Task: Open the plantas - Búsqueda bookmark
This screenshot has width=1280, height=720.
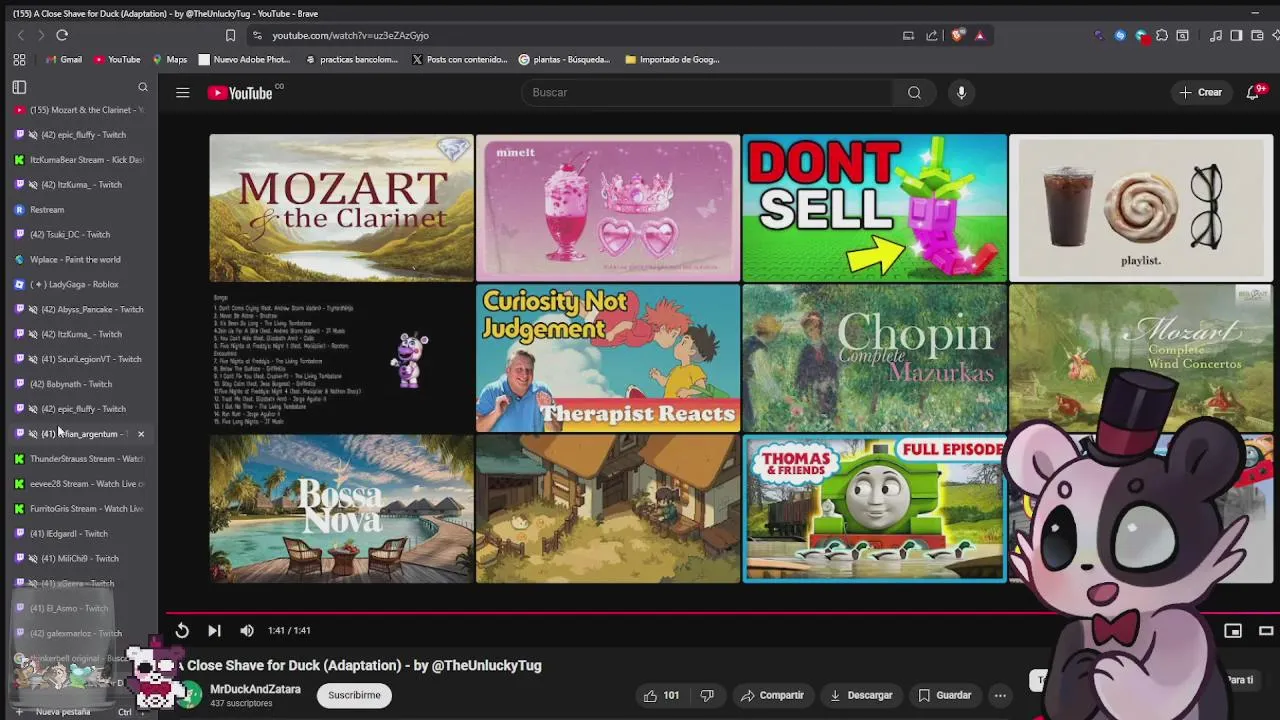Action: pyautogui.click(x=564, y=59)
